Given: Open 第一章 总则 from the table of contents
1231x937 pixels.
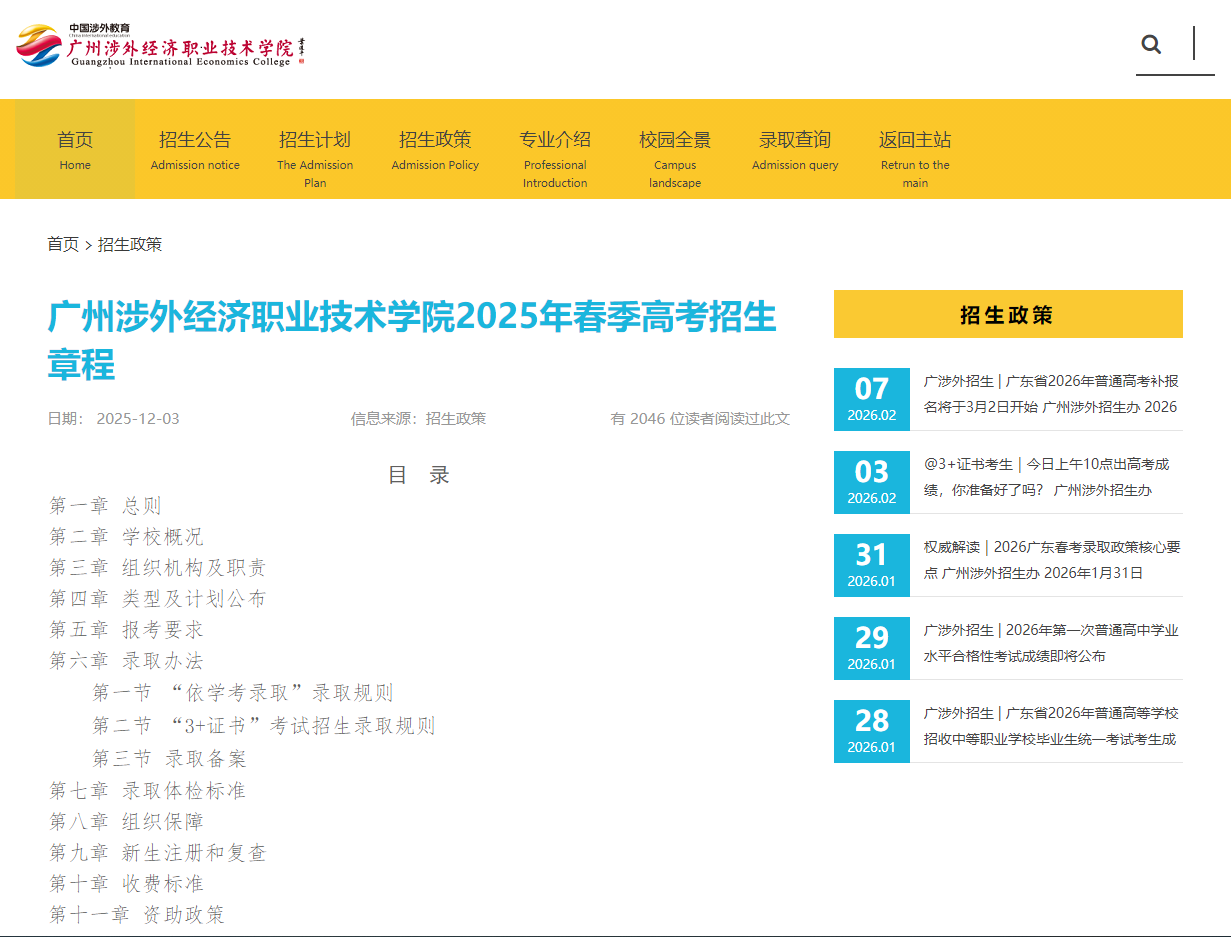Looking at the screenshot, I should pyautogui.click(x=106, y=505).
